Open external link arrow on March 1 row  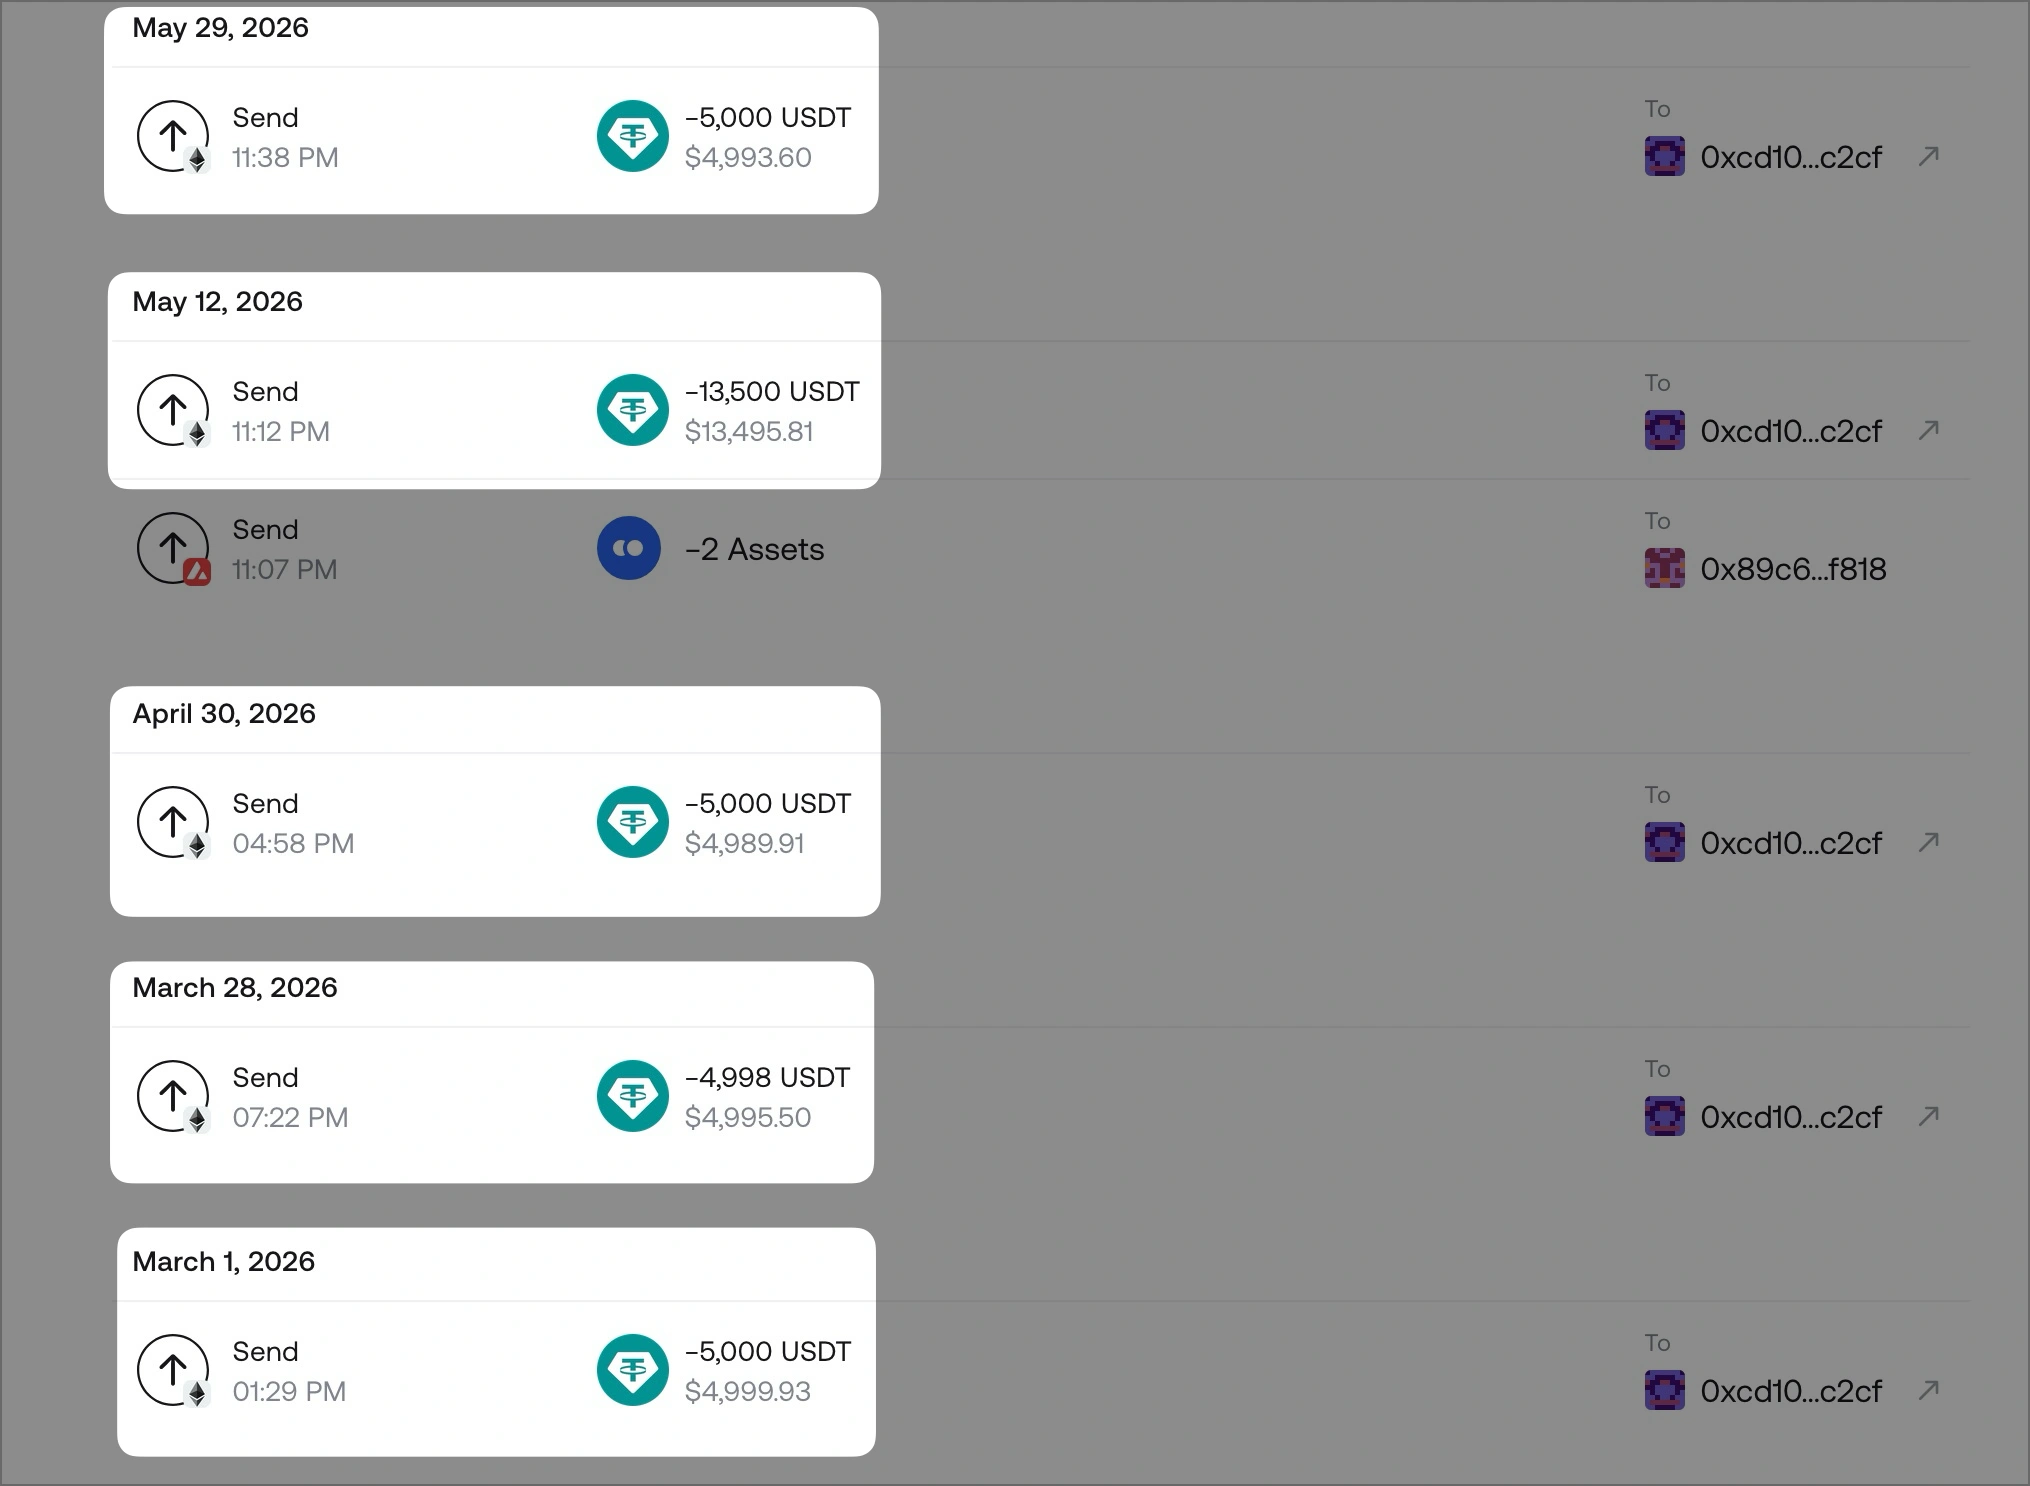pyautogui.click(x=1929, y=1390)
